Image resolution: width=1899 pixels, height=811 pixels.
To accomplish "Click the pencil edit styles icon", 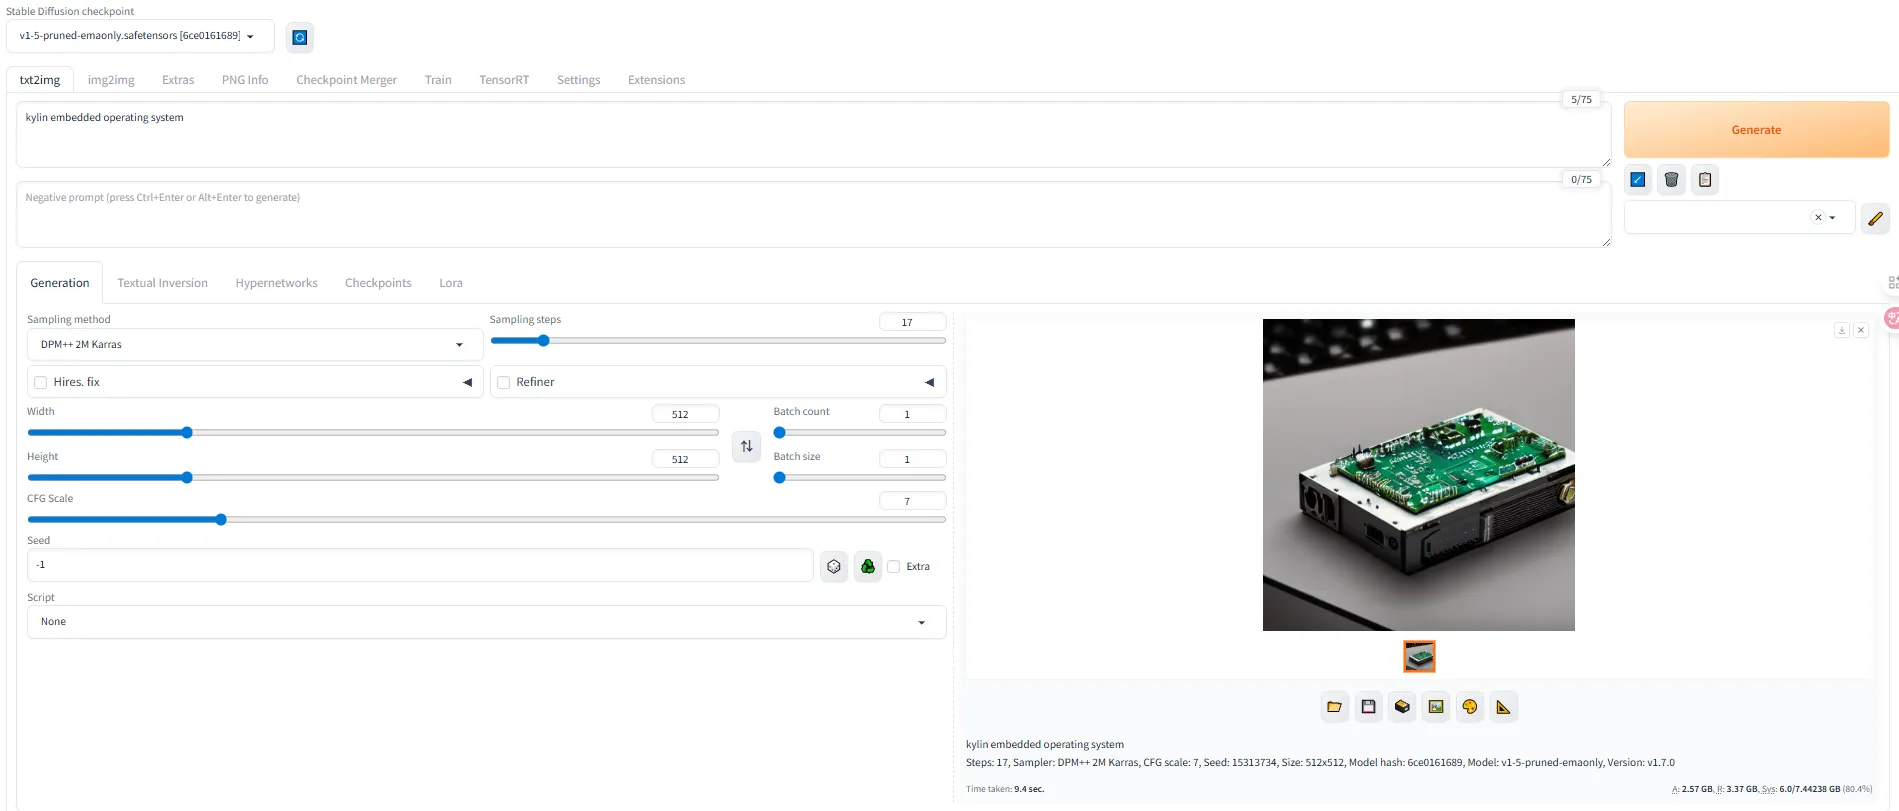I will 1875,218.
